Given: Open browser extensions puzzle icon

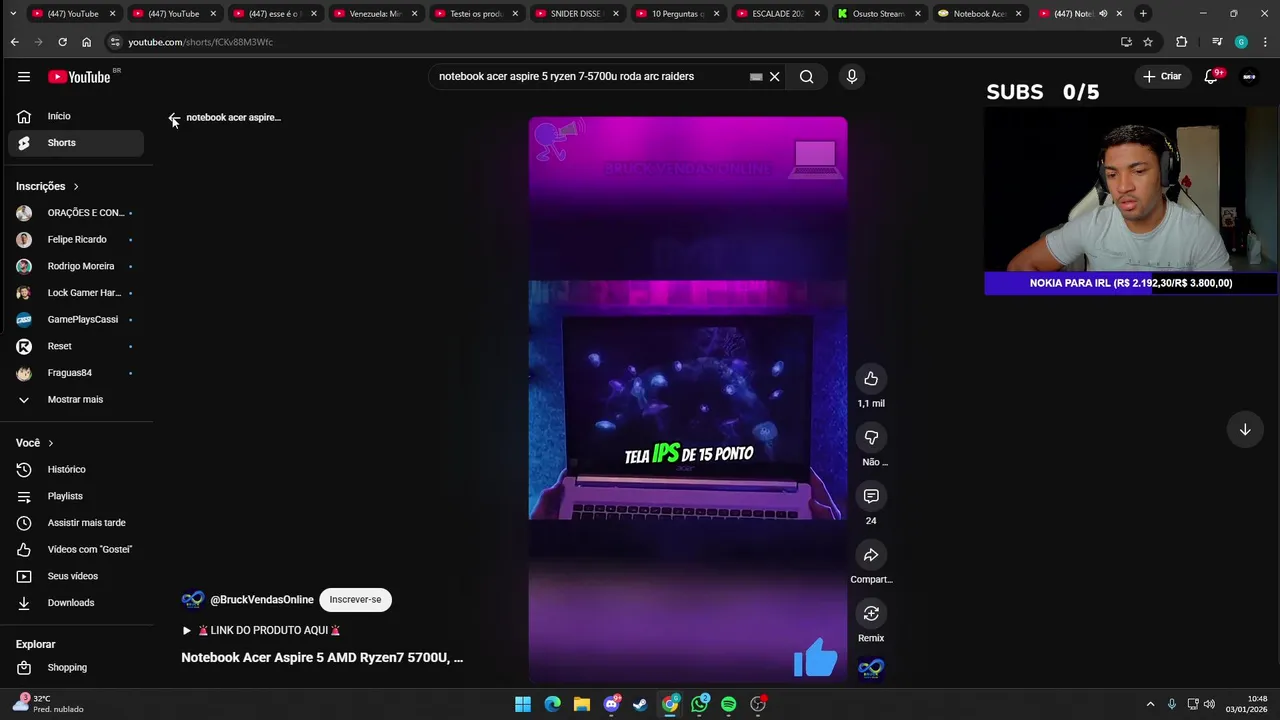Looking at the screenshot, I should (x=1182, y=42).
